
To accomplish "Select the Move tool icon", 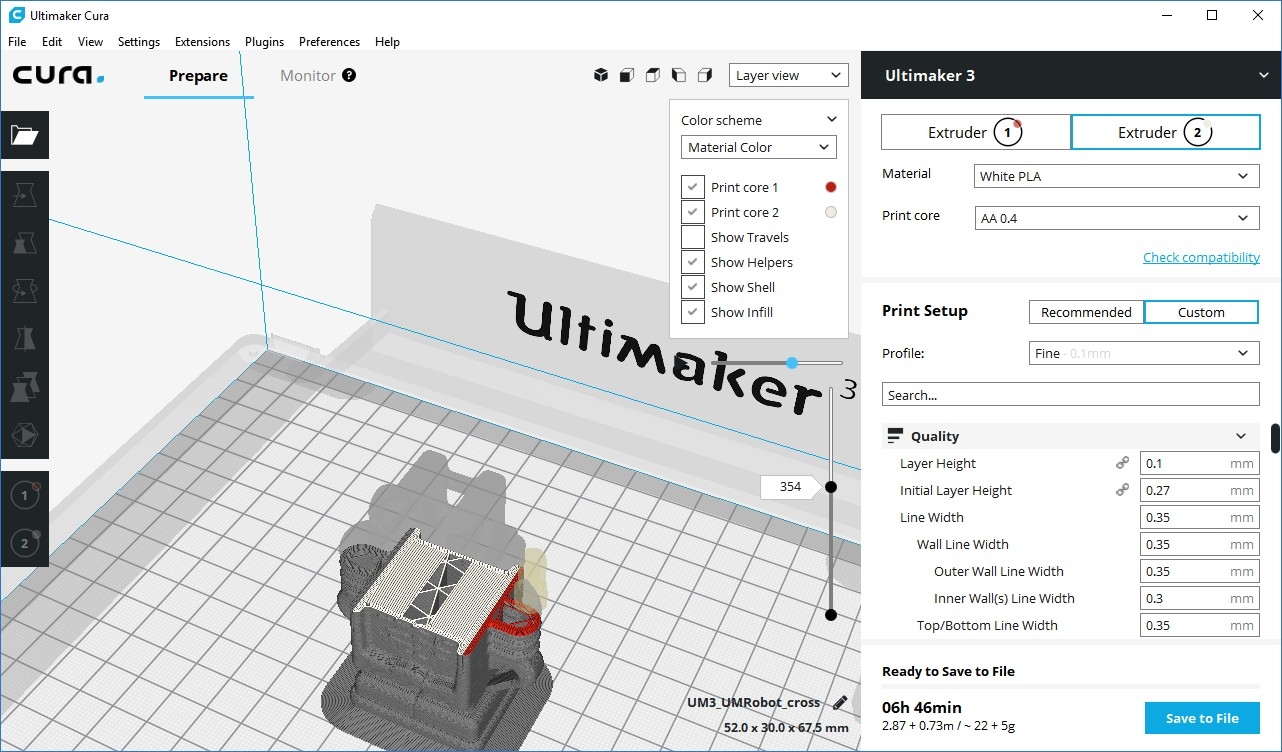I will [x=24, y=196].
